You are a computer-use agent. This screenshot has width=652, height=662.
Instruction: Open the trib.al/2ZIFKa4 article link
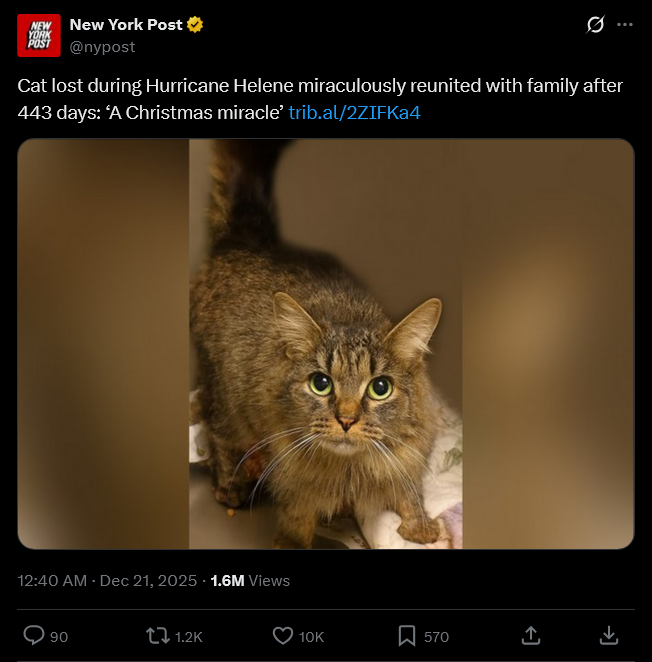coord(354,112)
